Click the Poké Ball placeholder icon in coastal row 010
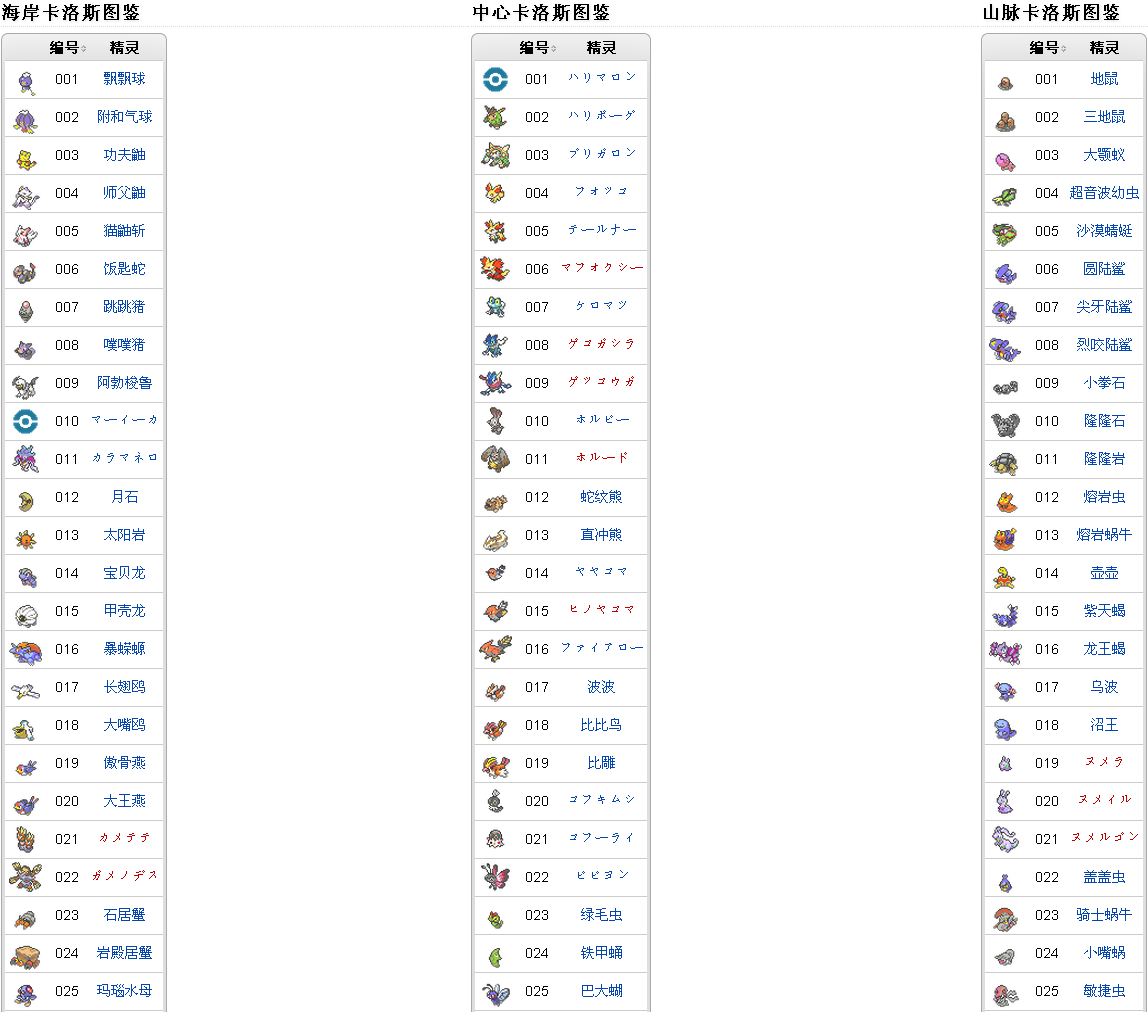This screenshot has width=1148, height=1012. click(25, 421)
